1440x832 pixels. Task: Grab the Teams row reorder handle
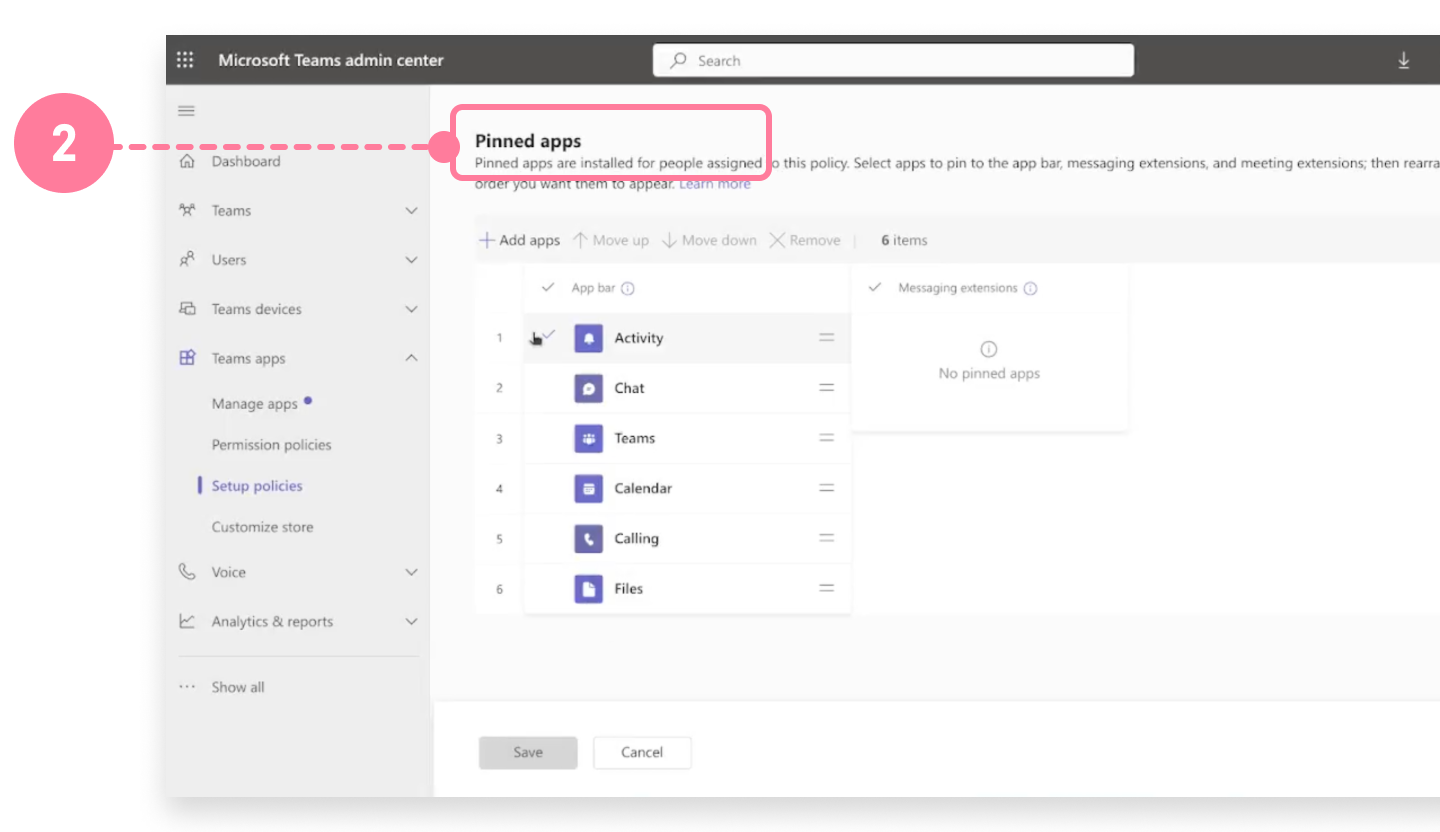(827, 438)
